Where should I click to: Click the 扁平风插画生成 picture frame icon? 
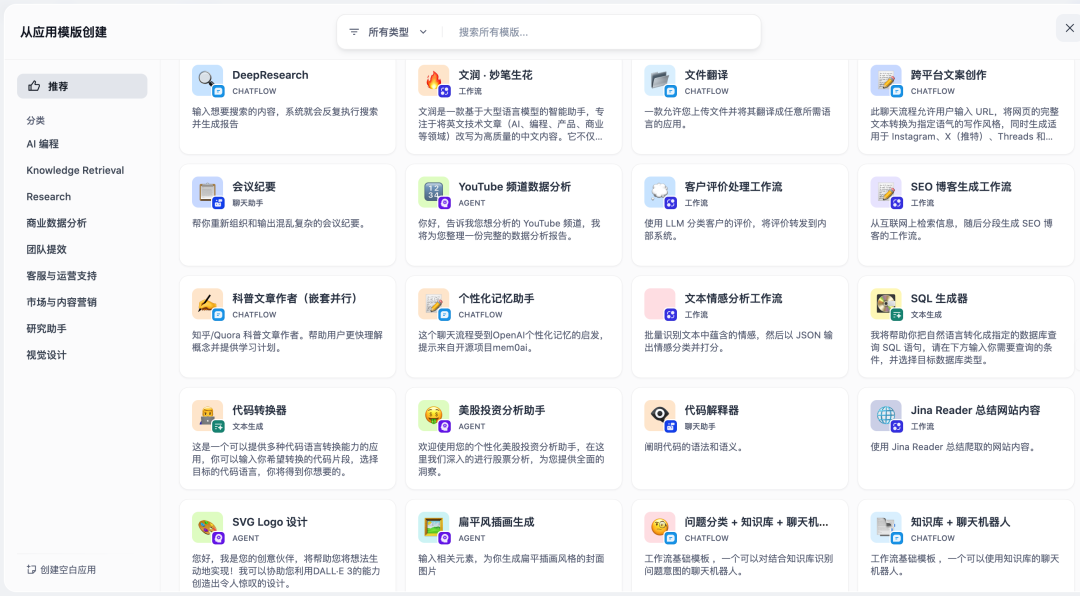coord(433,527)
